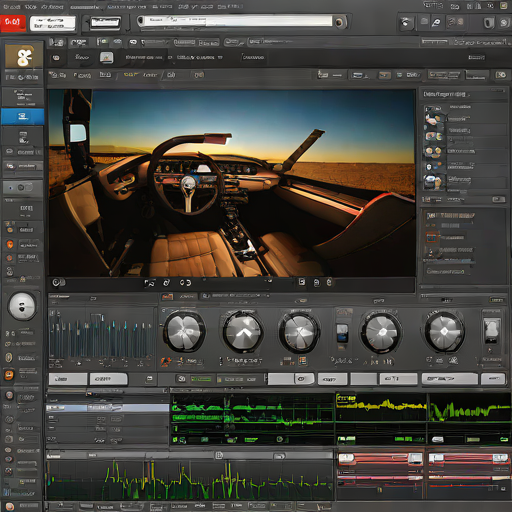Image resolution: width=512 pixels, height=512 pixels.
Task: Click the first light gray button below the histogram
Action: pyautogui.click(x=68, y=379)
